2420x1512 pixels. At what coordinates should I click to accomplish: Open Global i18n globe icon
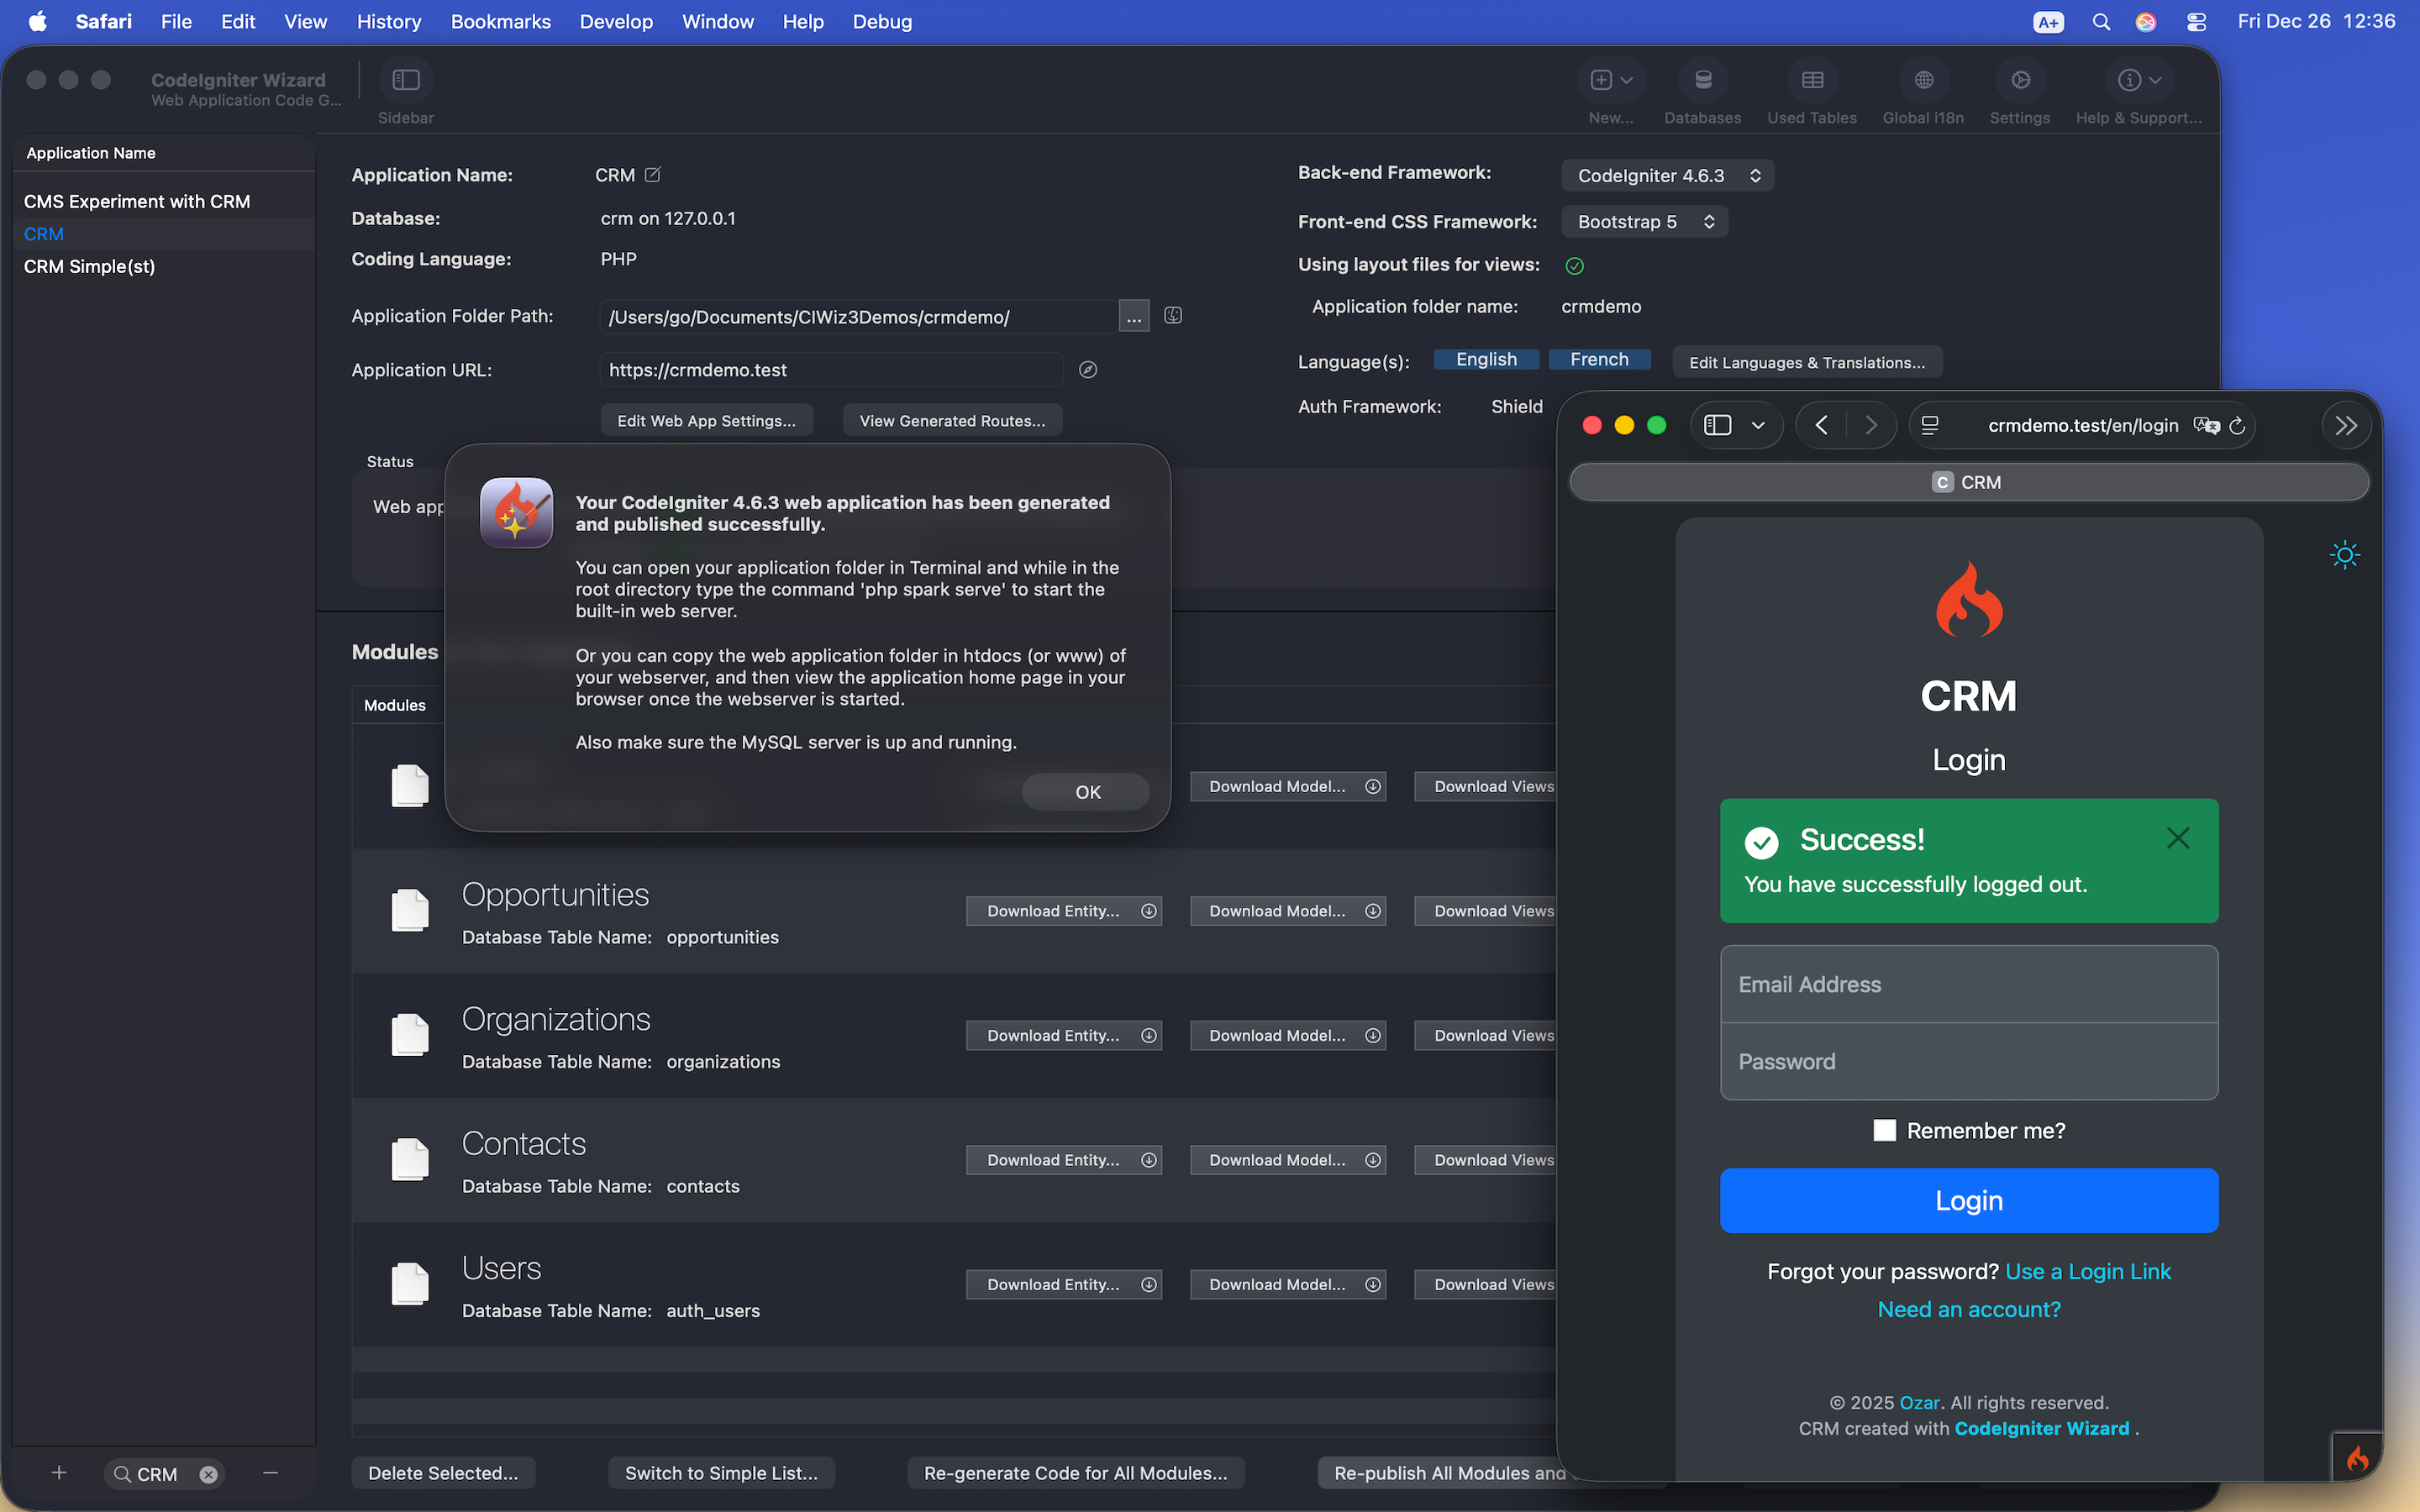[x=1922, y=80]
